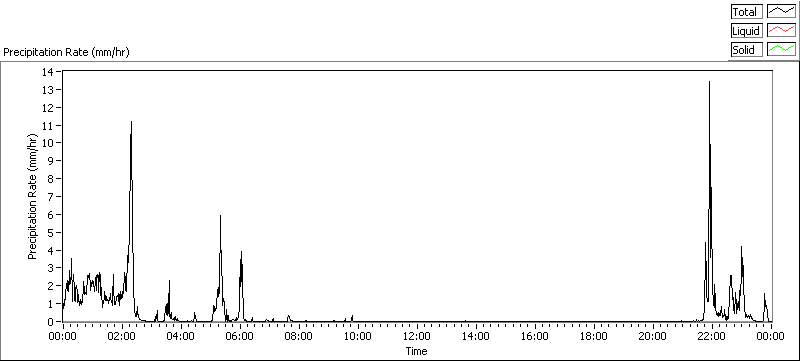800x361 pixels.
Task: Click the y-axis value 13
Action: 49,89
